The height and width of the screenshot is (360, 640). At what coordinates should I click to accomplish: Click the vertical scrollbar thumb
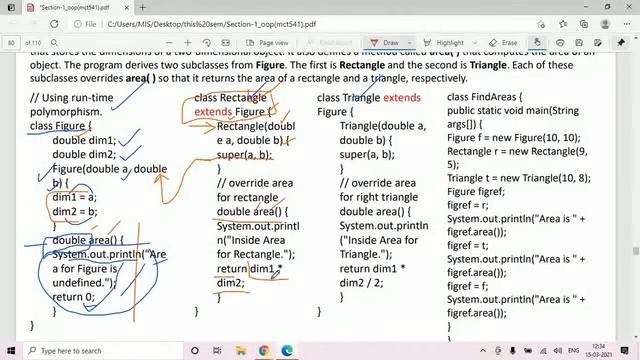636,251
